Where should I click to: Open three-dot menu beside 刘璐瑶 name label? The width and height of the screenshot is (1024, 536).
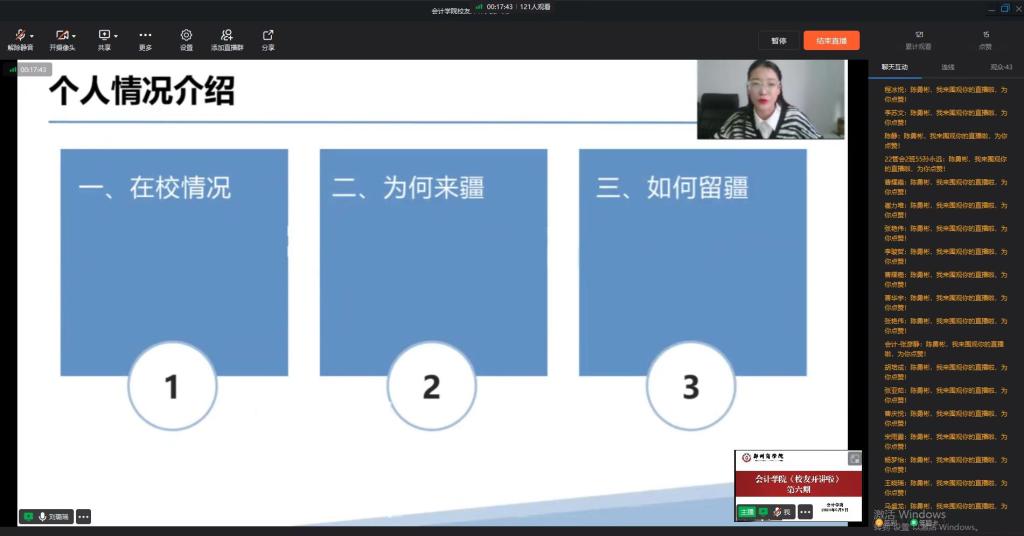tap(83, 517)
